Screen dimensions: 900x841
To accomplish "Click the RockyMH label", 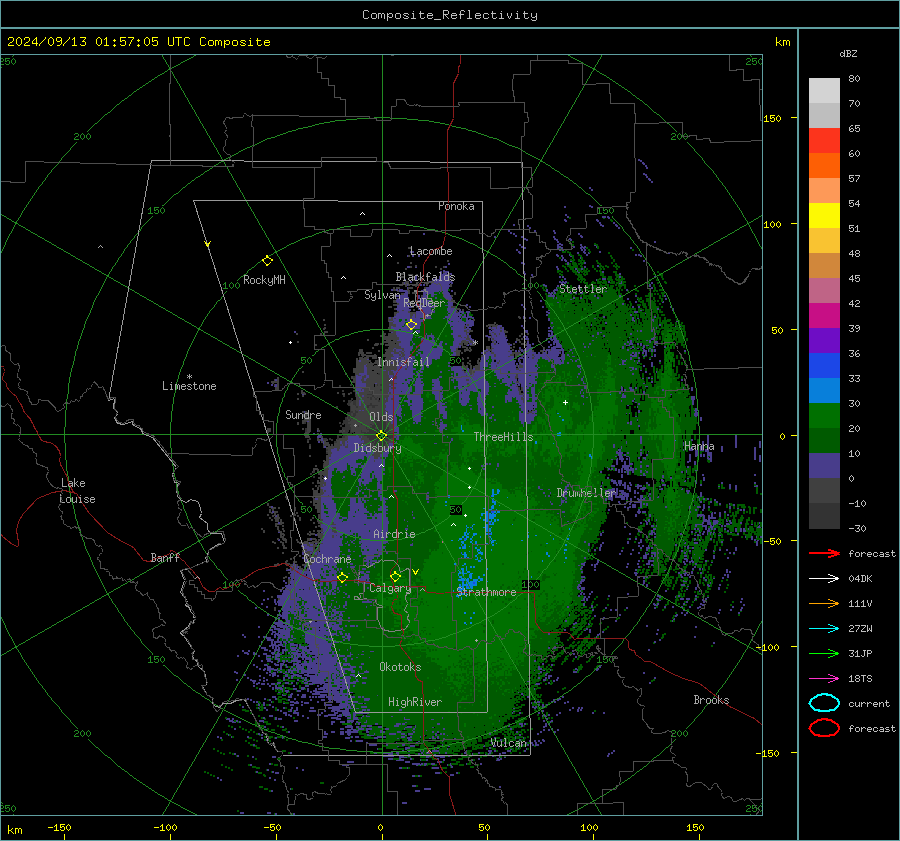I will [x=264, y=280].
